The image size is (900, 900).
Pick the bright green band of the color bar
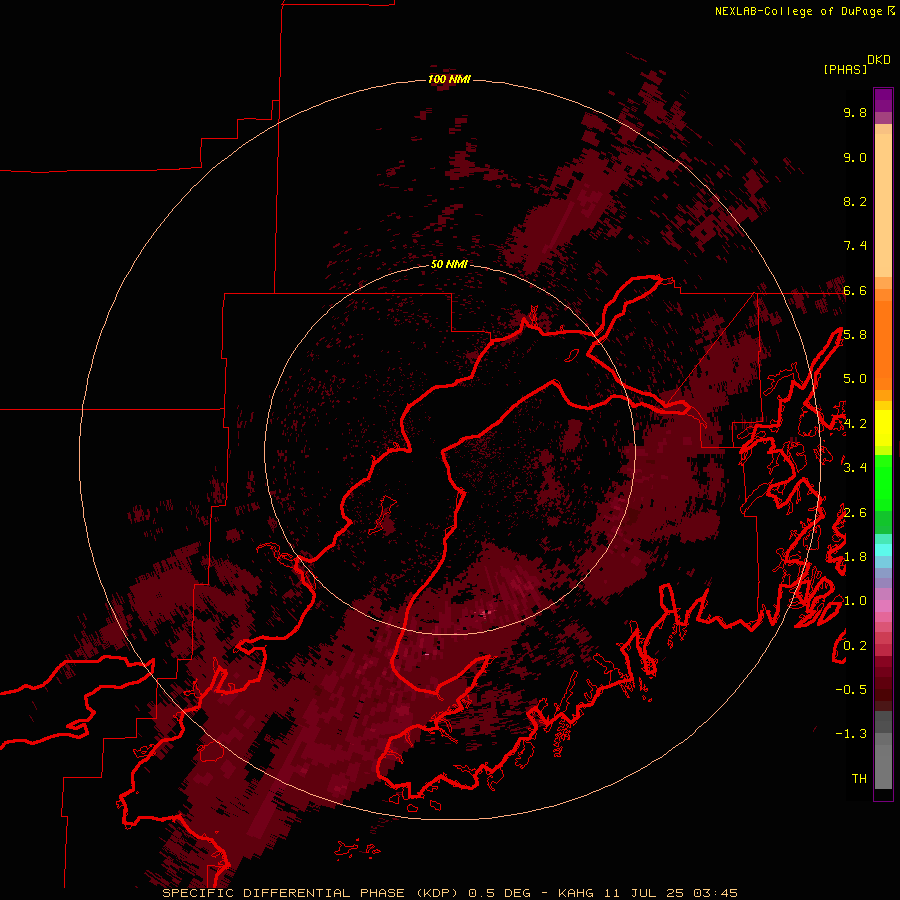click(883, 483)
